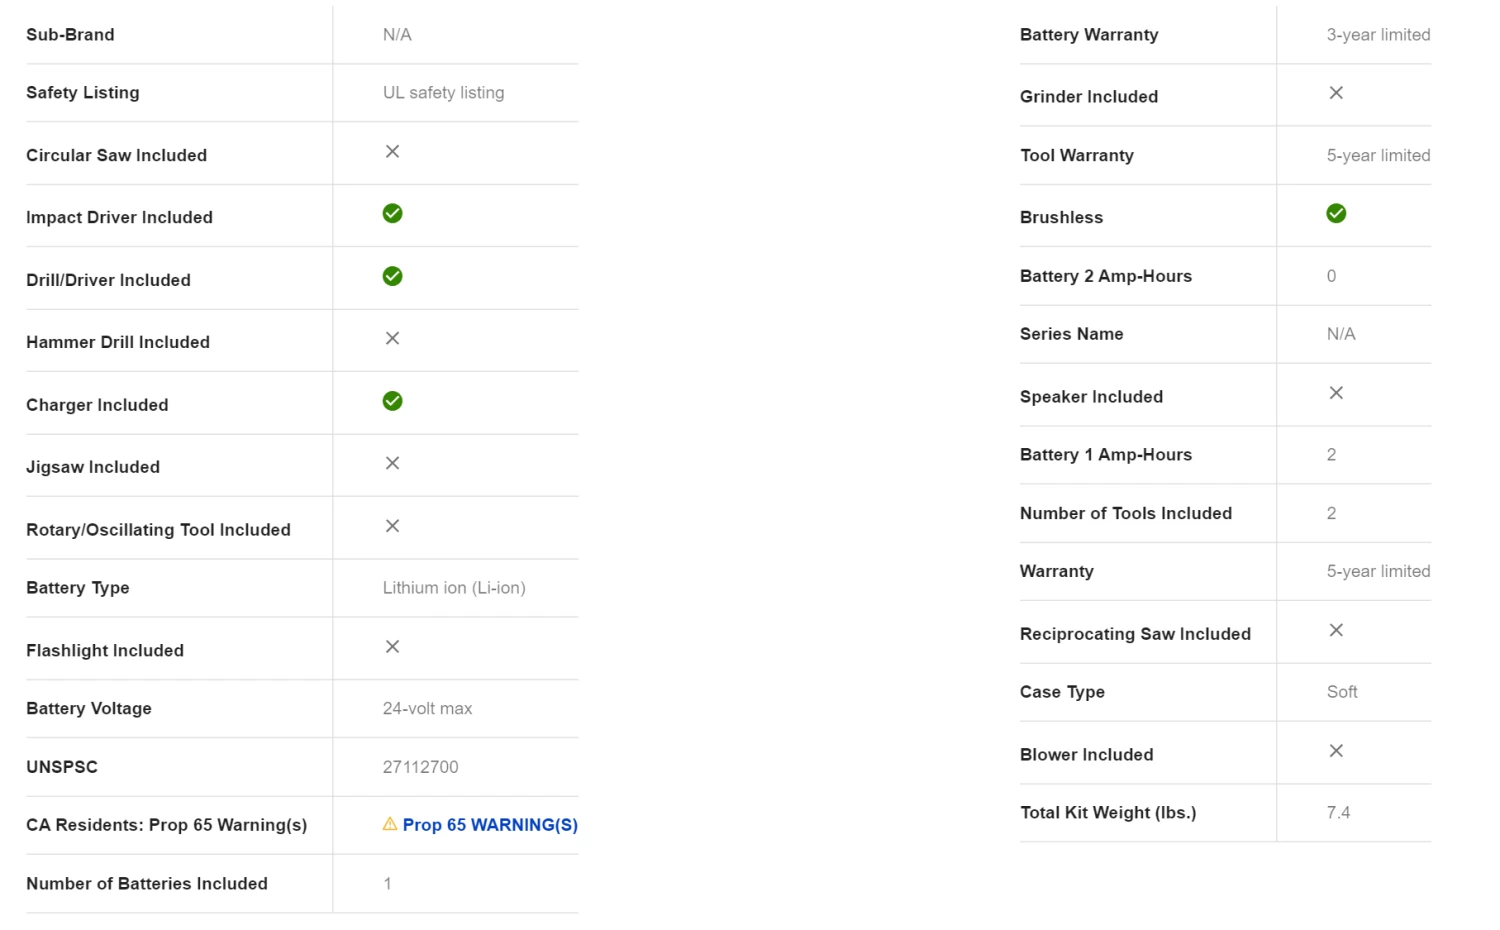Click the X mark beside Blower Included

tap(1336, 751)
